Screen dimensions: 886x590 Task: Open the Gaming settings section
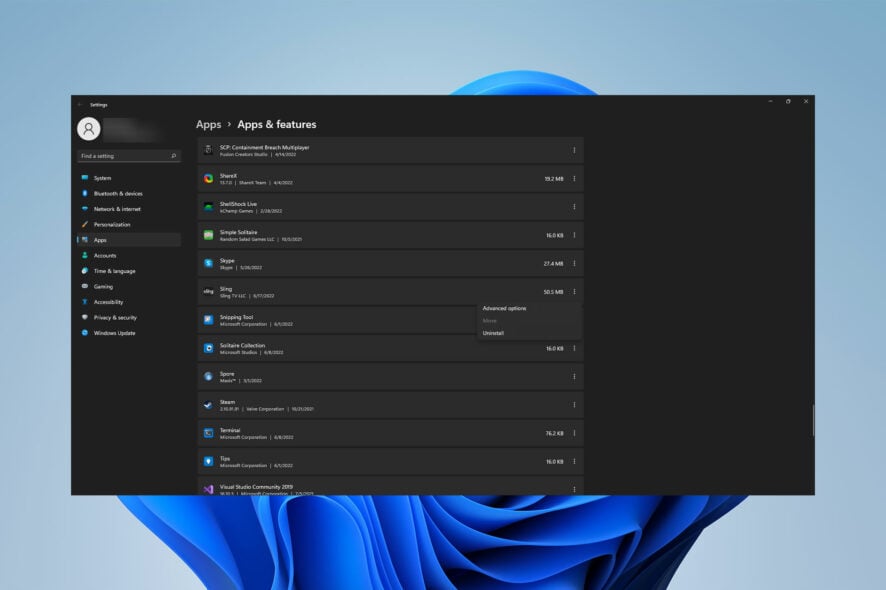129,287
